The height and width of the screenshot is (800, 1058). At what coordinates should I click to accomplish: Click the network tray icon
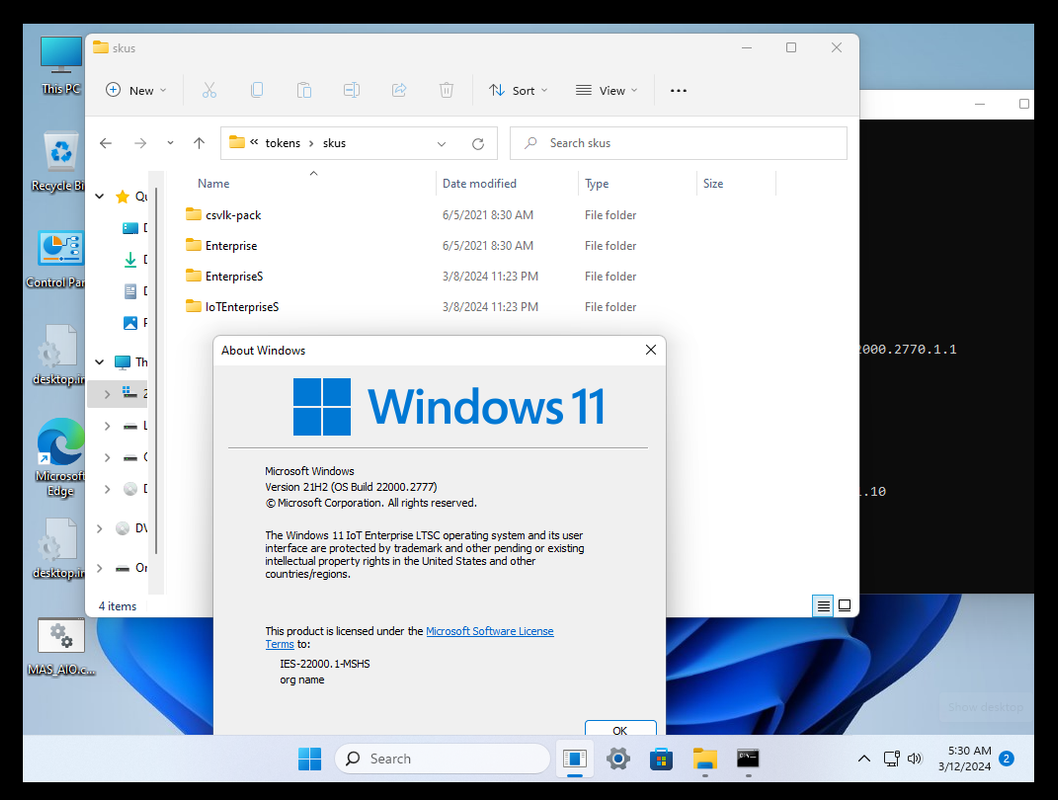(x=891, y=759)
